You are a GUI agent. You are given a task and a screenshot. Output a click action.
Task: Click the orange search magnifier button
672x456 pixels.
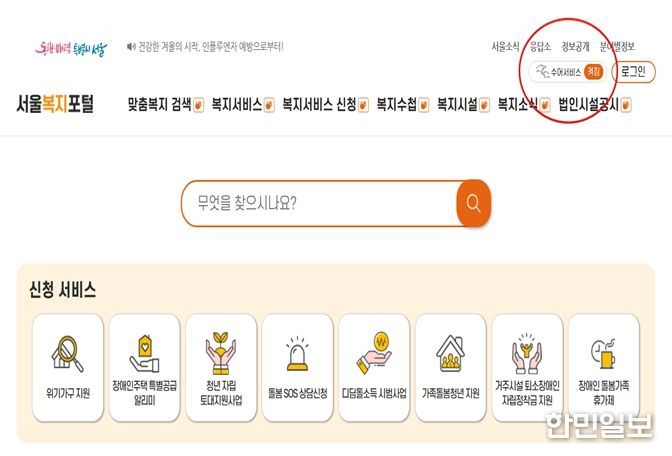click(474, 203)
